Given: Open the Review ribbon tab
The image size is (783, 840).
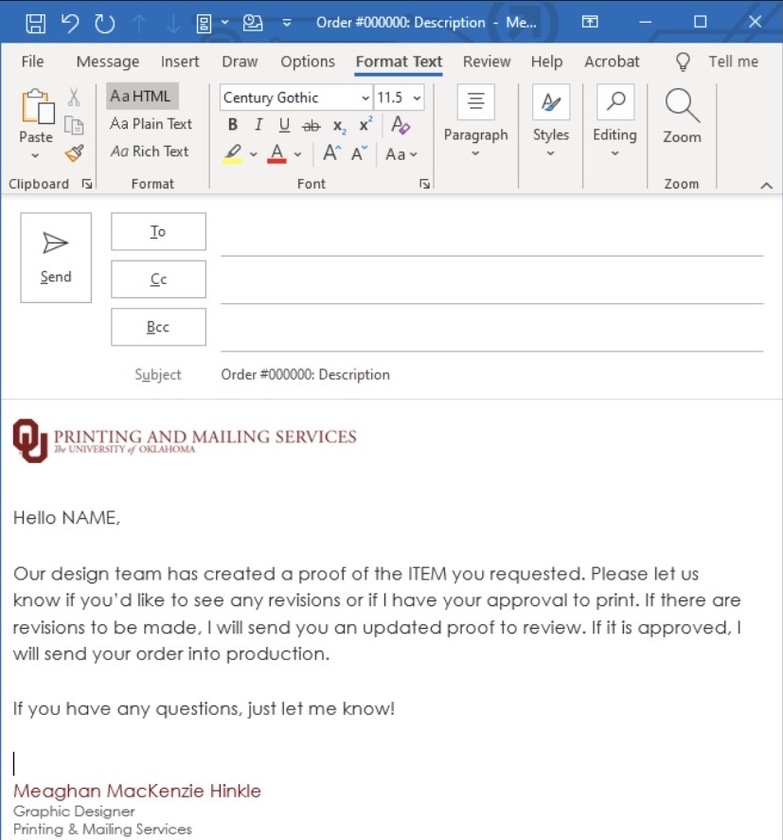Looking at the screenshot, I should (x=486, y=61).
